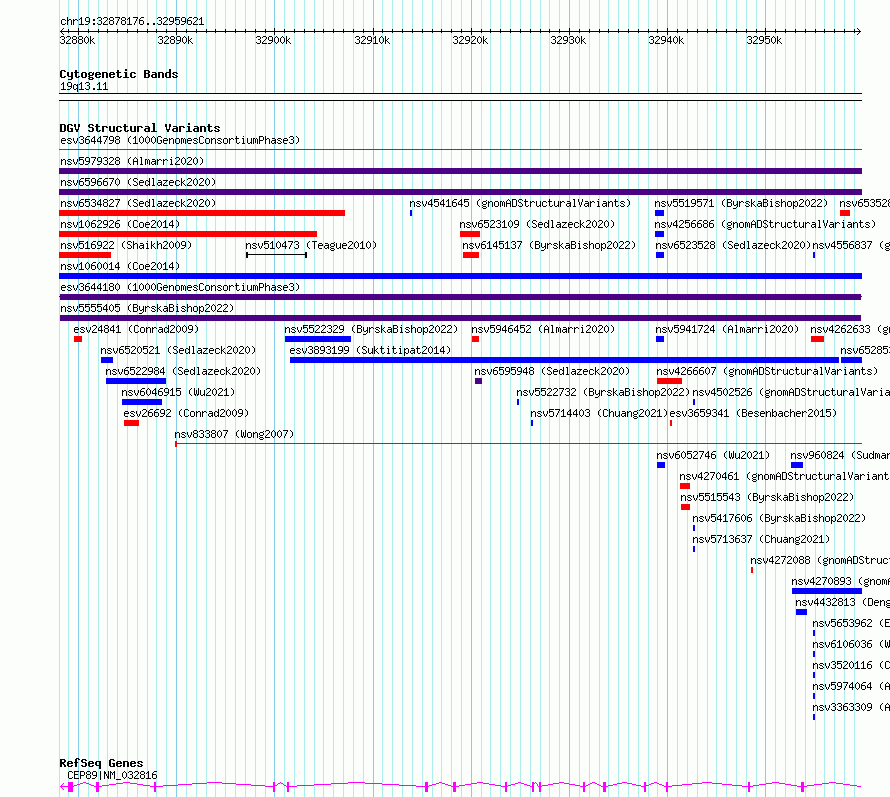The width and height of the screenshot is (890, 797).
Task: Open nsv960824 variant label
Action: (840, 455)
